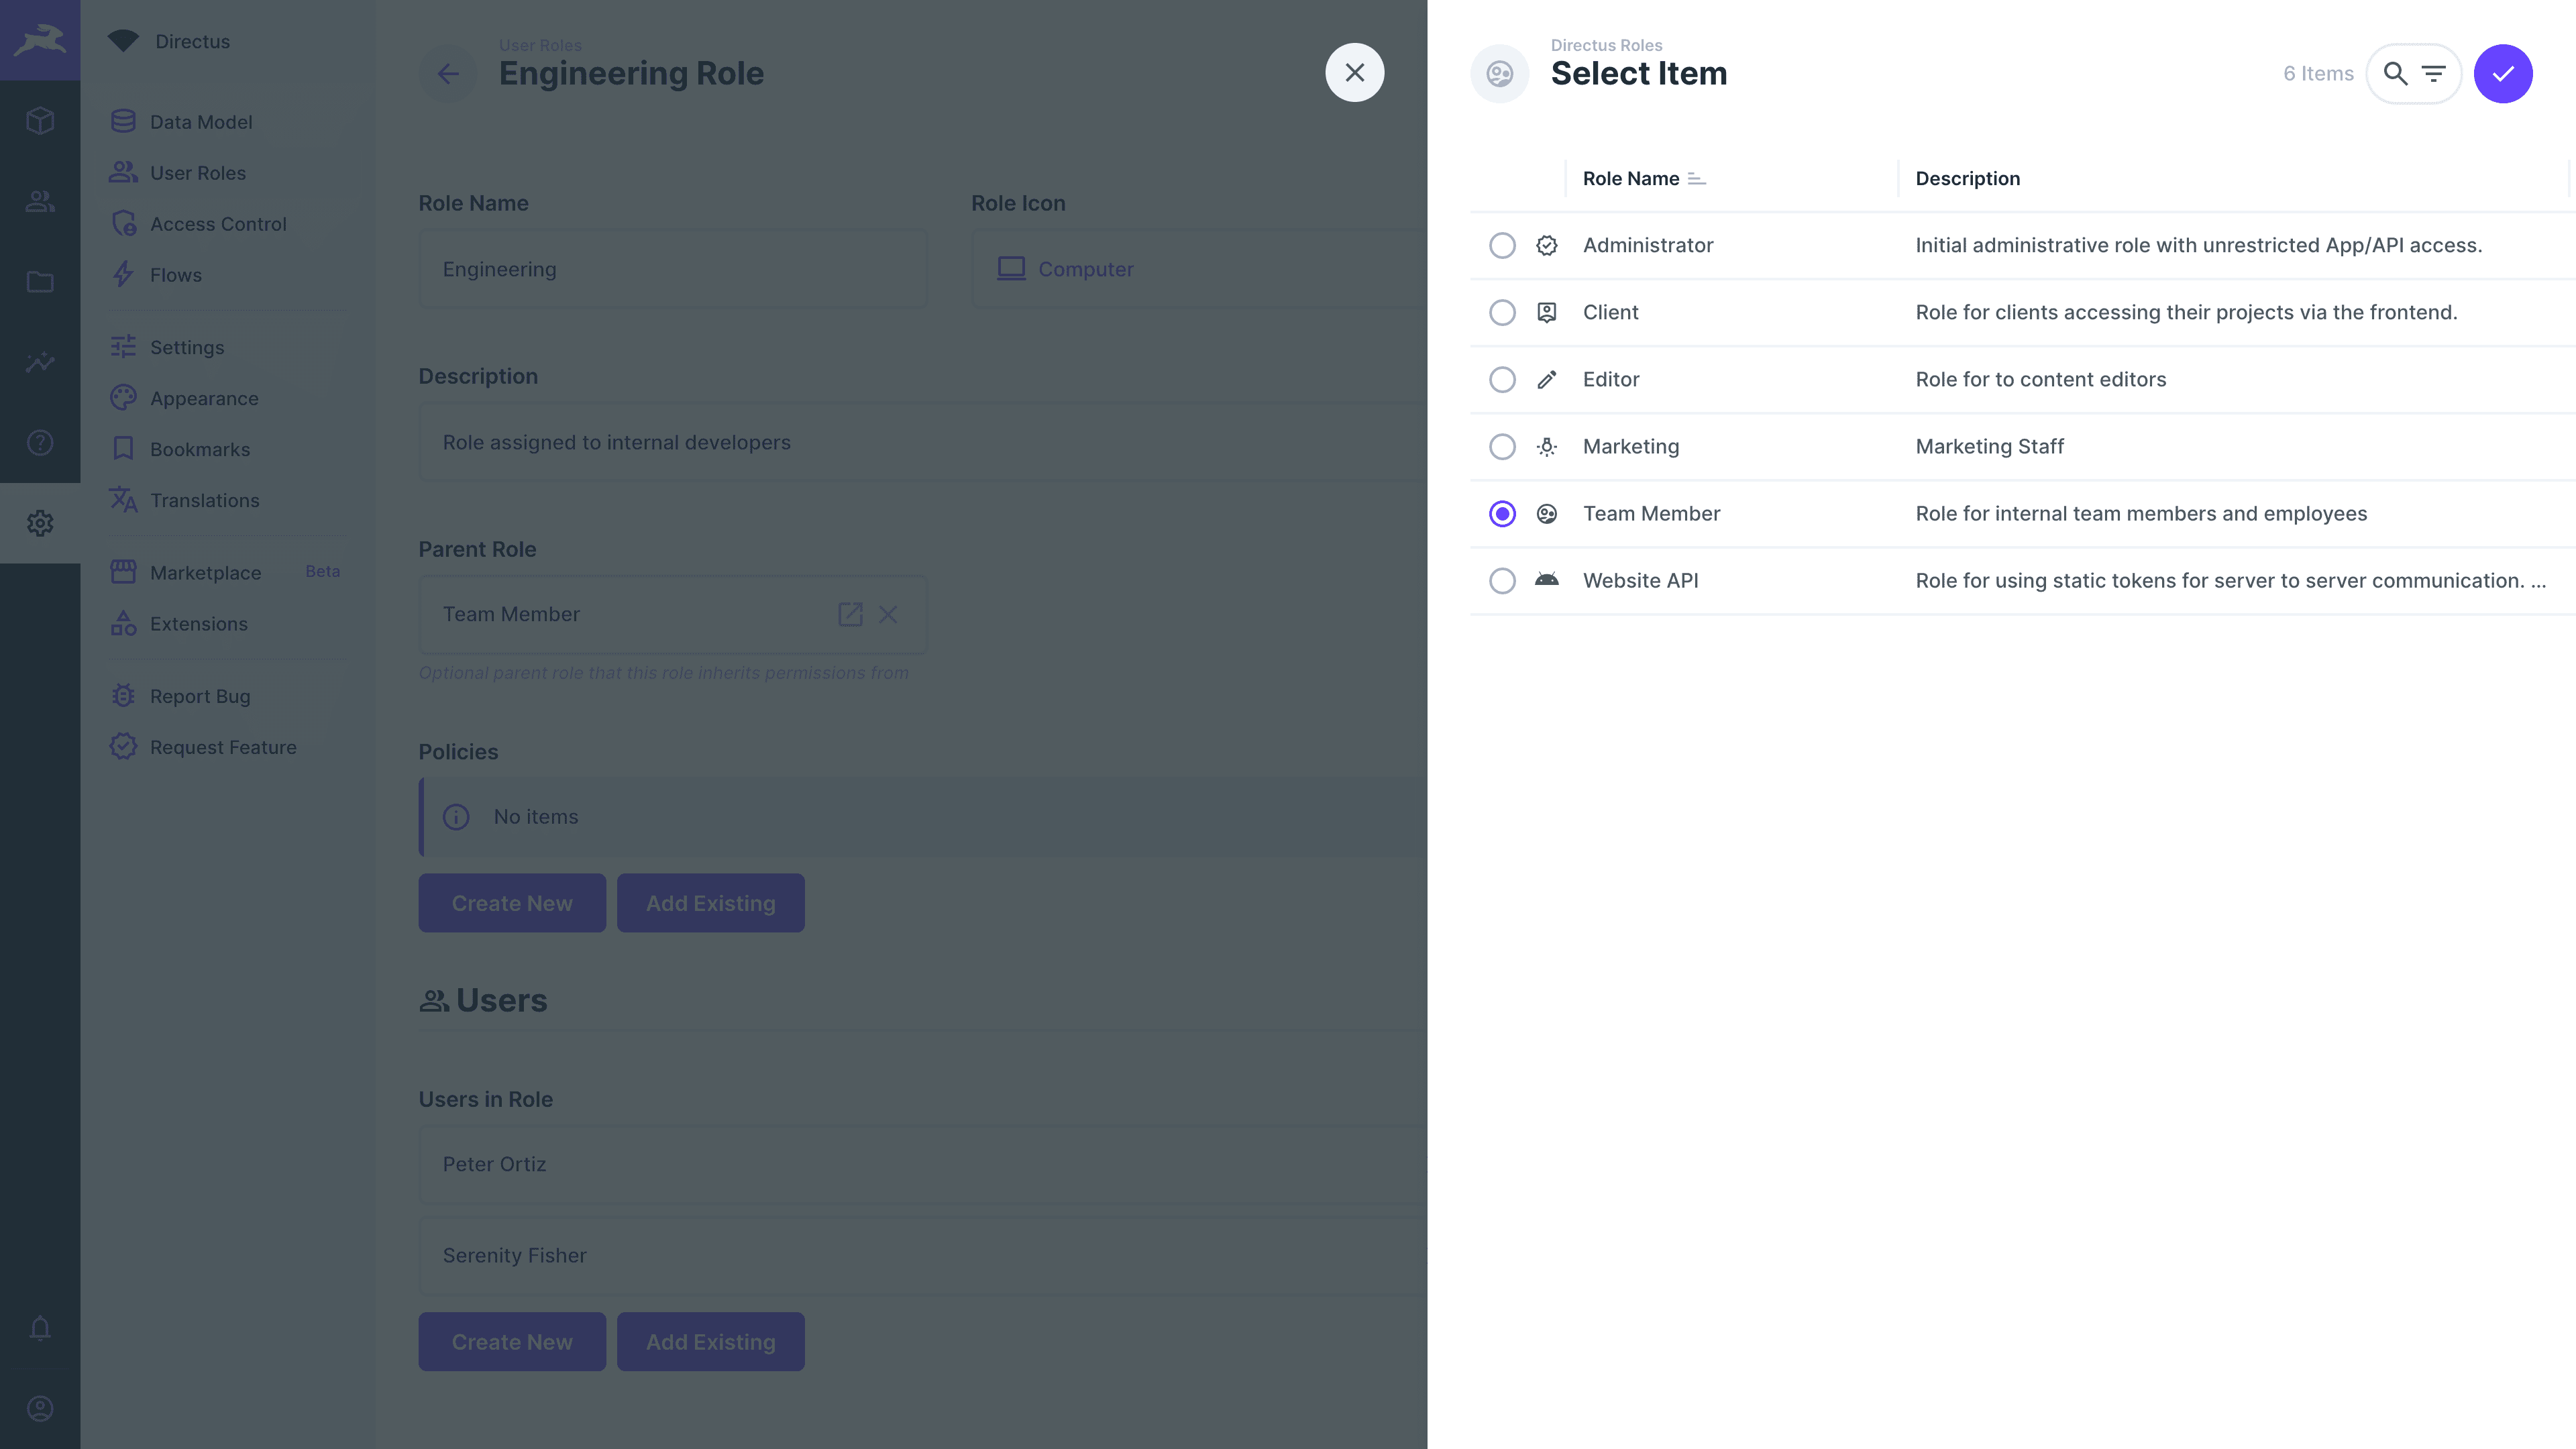Click the Editor role pencil icon

[x=1547, y=379]
